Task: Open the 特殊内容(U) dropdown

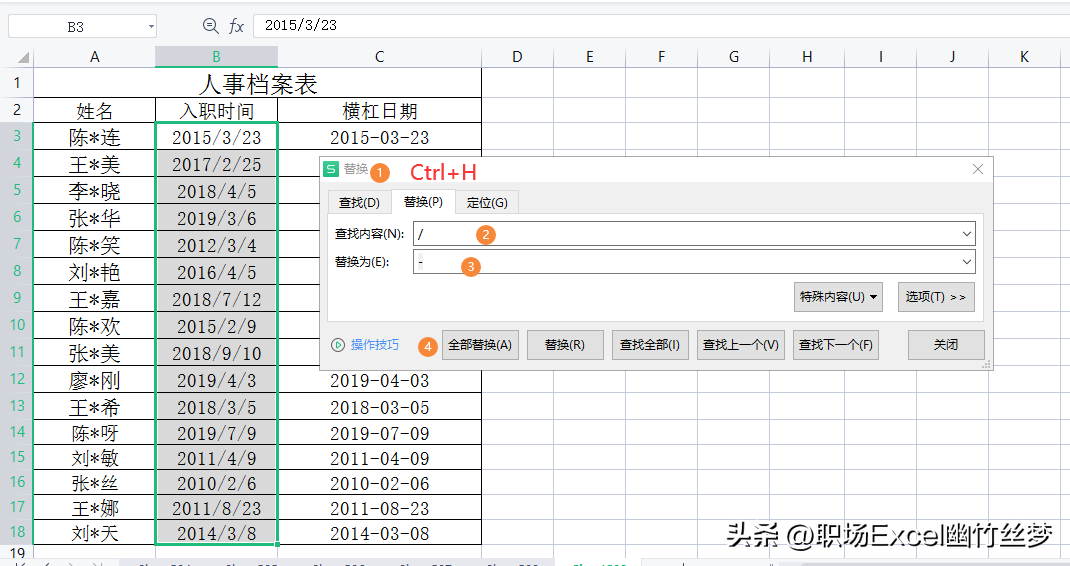Action: [x=838, y=297]
